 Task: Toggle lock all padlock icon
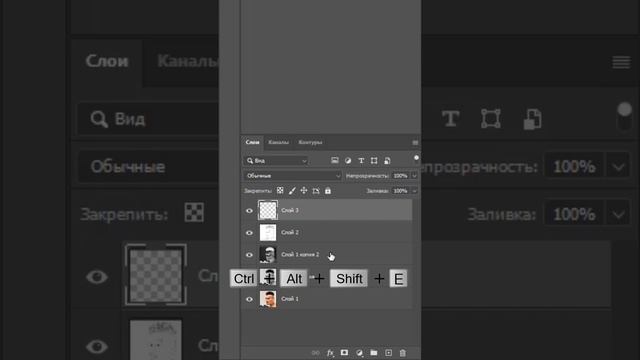(328, 191)
